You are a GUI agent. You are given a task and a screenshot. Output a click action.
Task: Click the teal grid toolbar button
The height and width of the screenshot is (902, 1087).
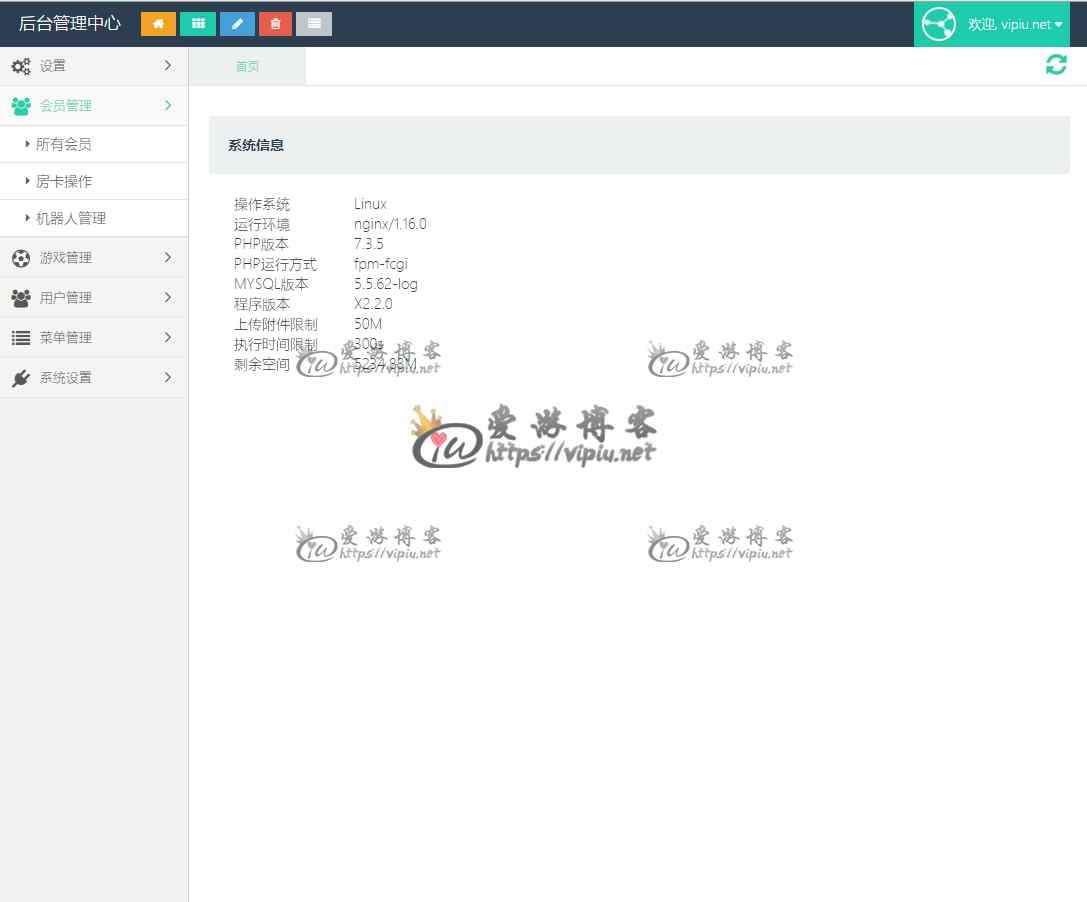[198, 24]
